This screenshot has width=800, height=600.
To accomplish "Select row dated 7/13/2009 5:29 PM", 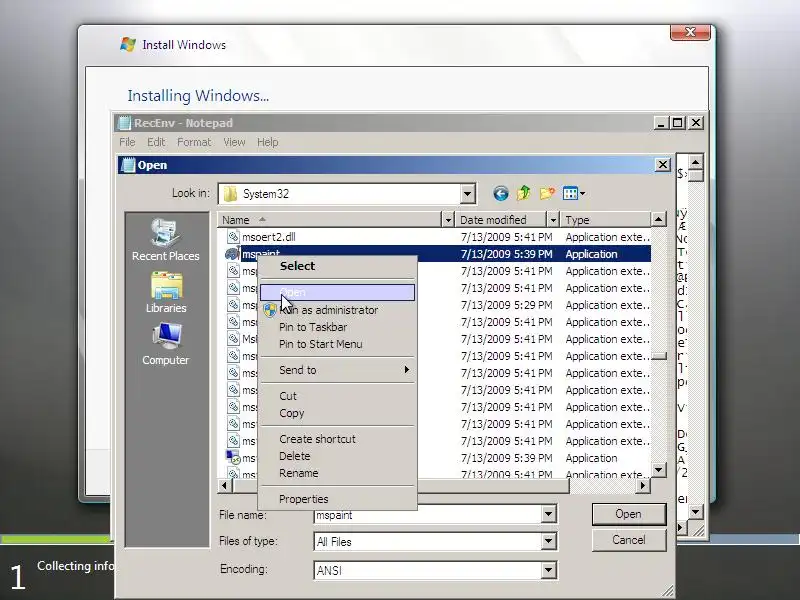I will 438,305.
